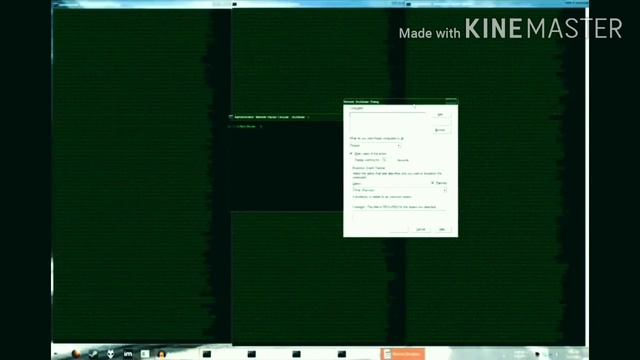
Task: Open the white square icon next to 'im' in the taskbar
Action: tap(145, 354)
